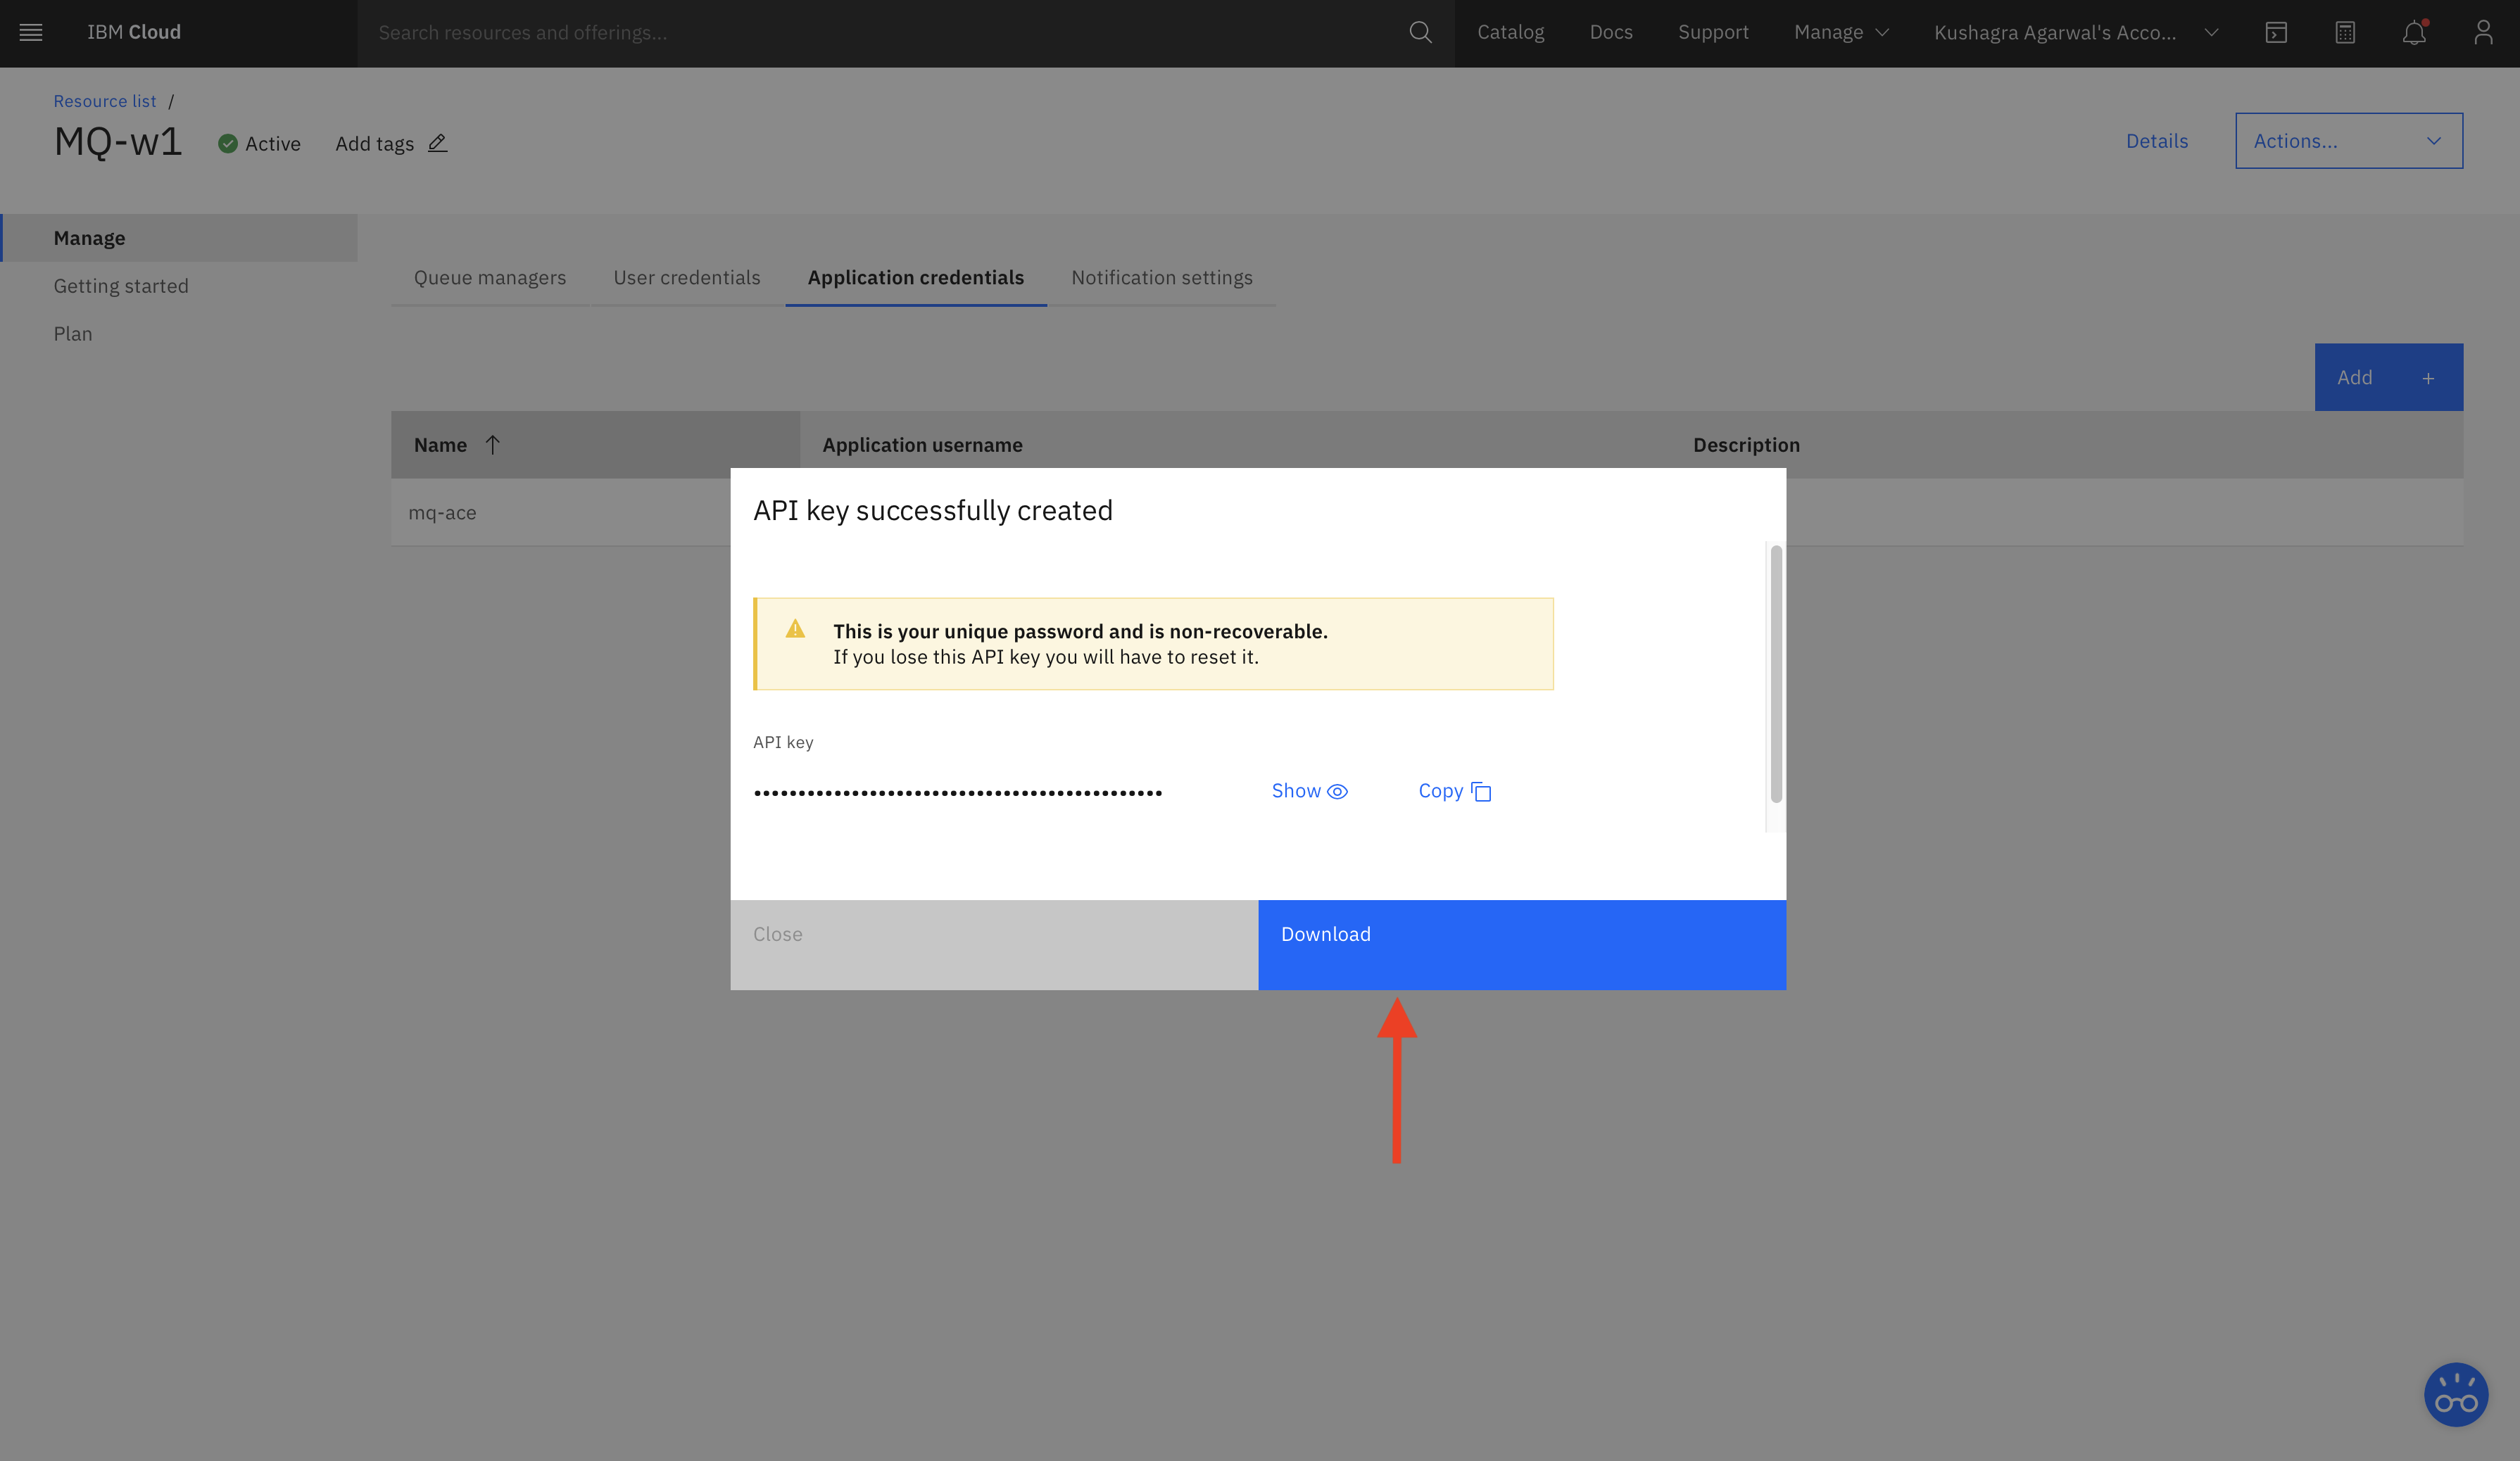This screenshot has height=1461, width=2520.
Task: Sort table by Name column arrow
Action: click(x=492, y=445)
